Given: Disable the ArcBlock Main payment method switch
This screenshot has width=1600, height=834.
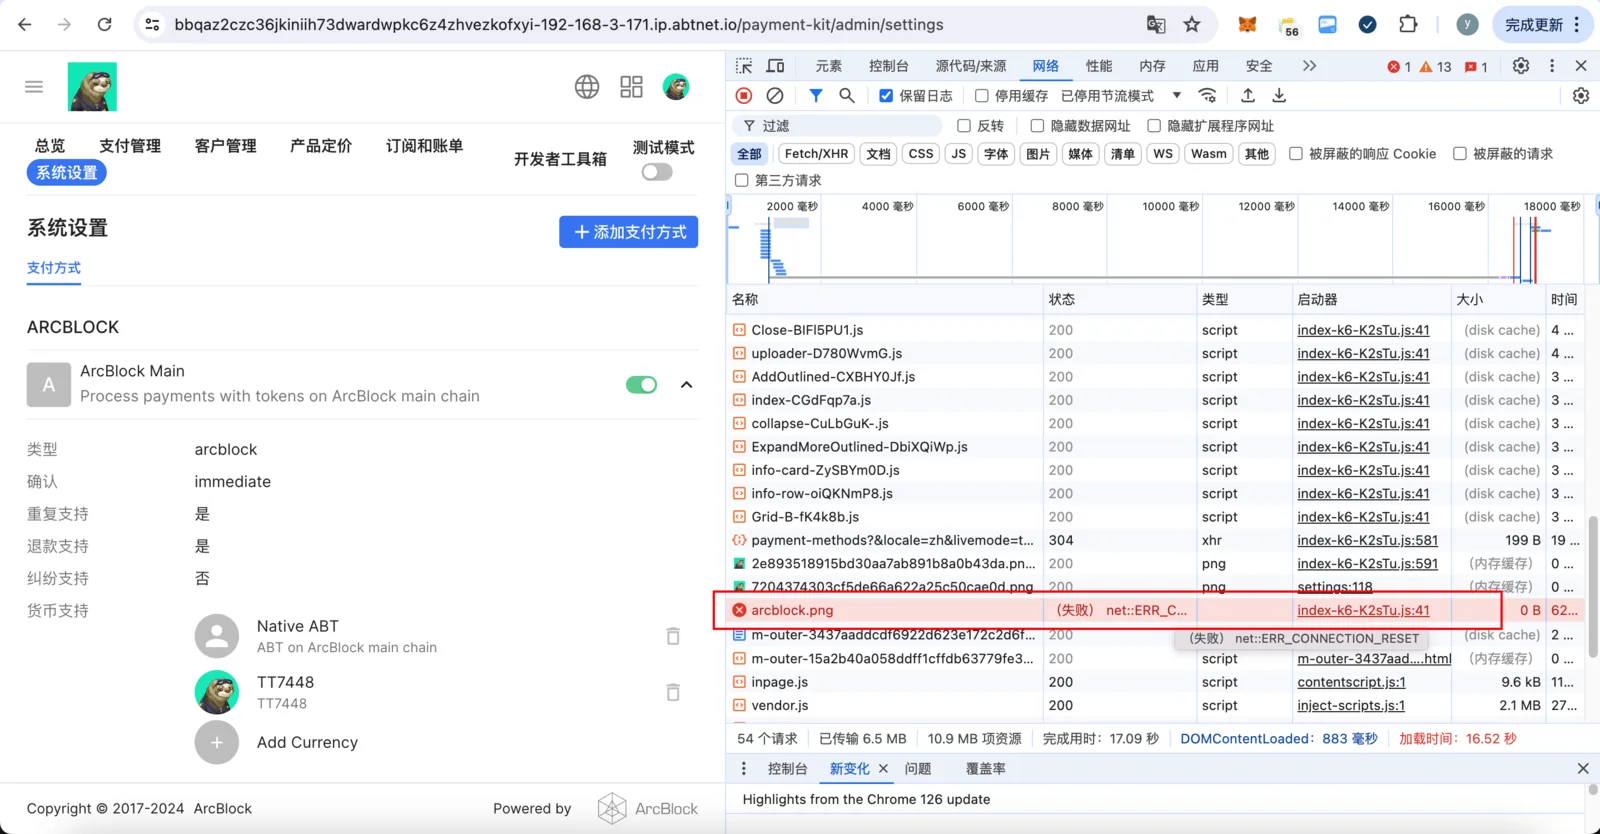Looking at the screenshot, I should coord(641,385).
